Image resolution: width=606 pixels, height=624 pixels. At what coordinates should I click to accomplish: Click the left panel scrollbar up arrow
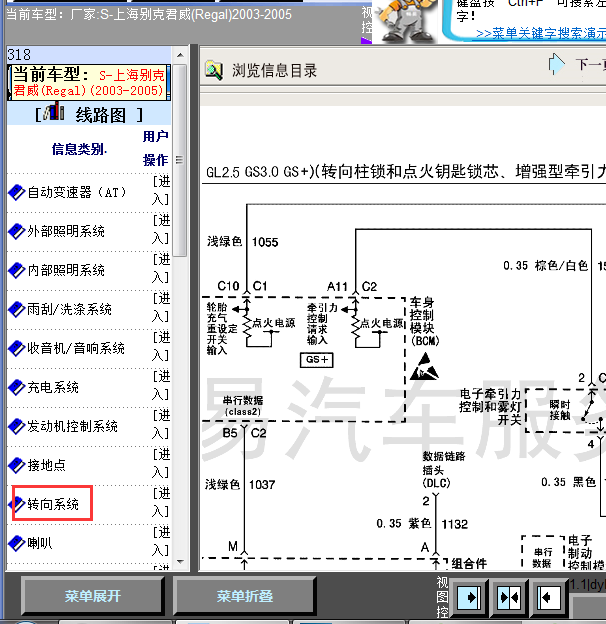tap(180, 55)
